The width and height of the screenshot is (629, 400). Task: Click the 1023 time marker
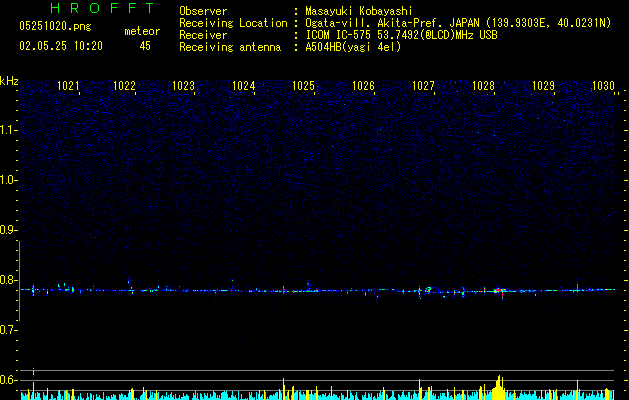[x=183, y=86]
